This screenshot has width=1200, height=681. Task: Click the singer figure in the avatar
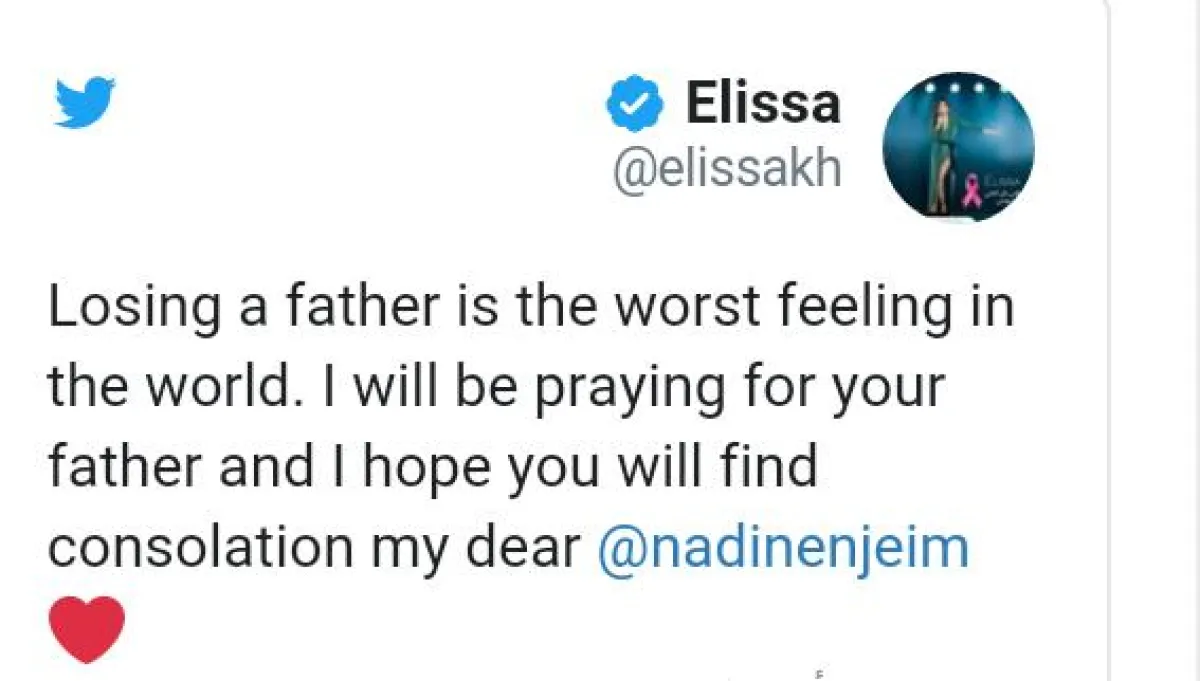[x=942, y=150]
